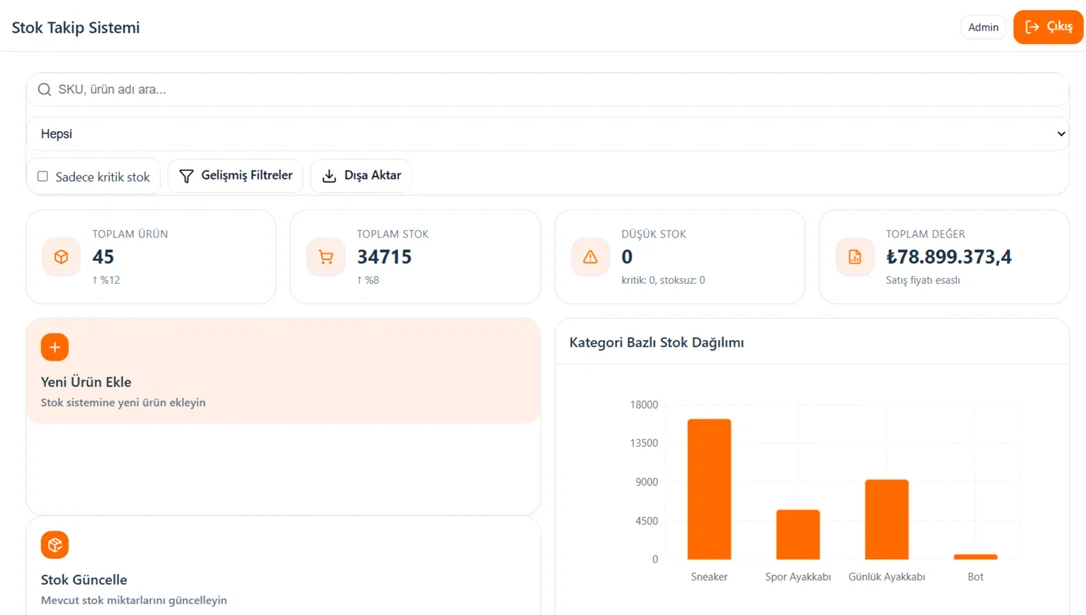
Task: Click the Satış fiyatı esaslı caption
Action: (x=923, y=280)
